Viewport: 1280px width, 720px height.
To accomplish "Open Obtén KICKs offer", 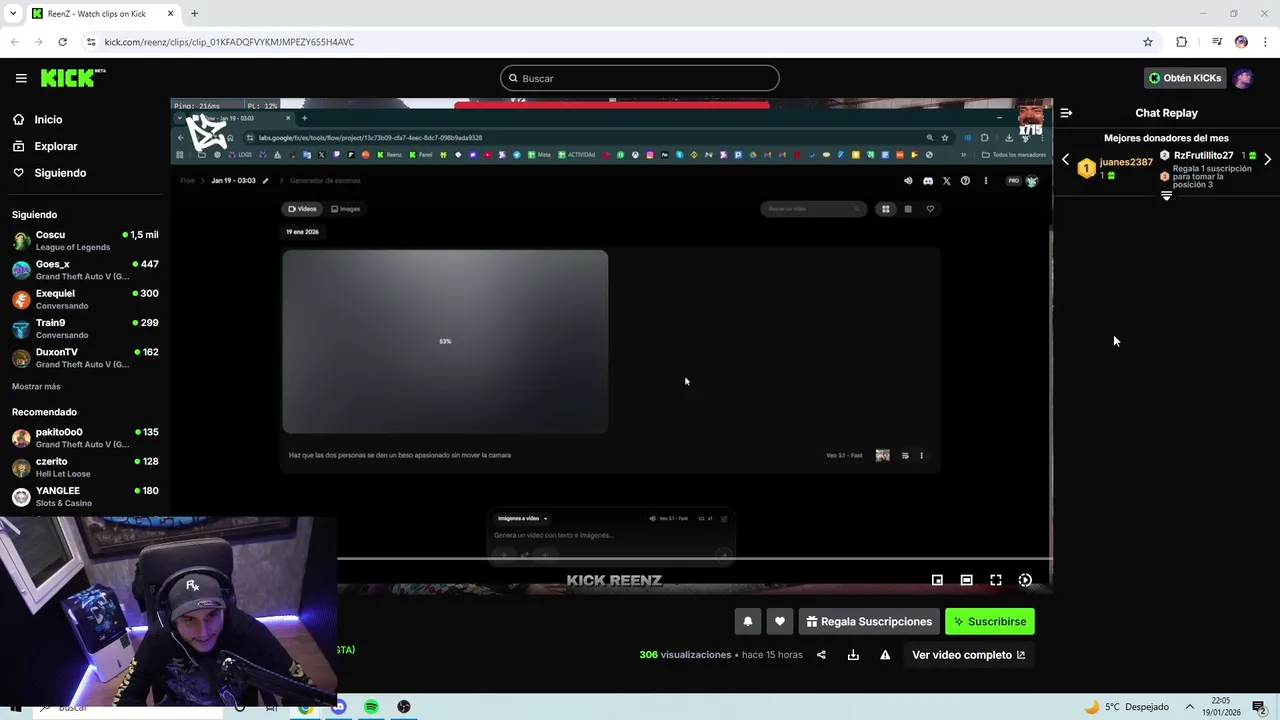I will pos(1185,78).
